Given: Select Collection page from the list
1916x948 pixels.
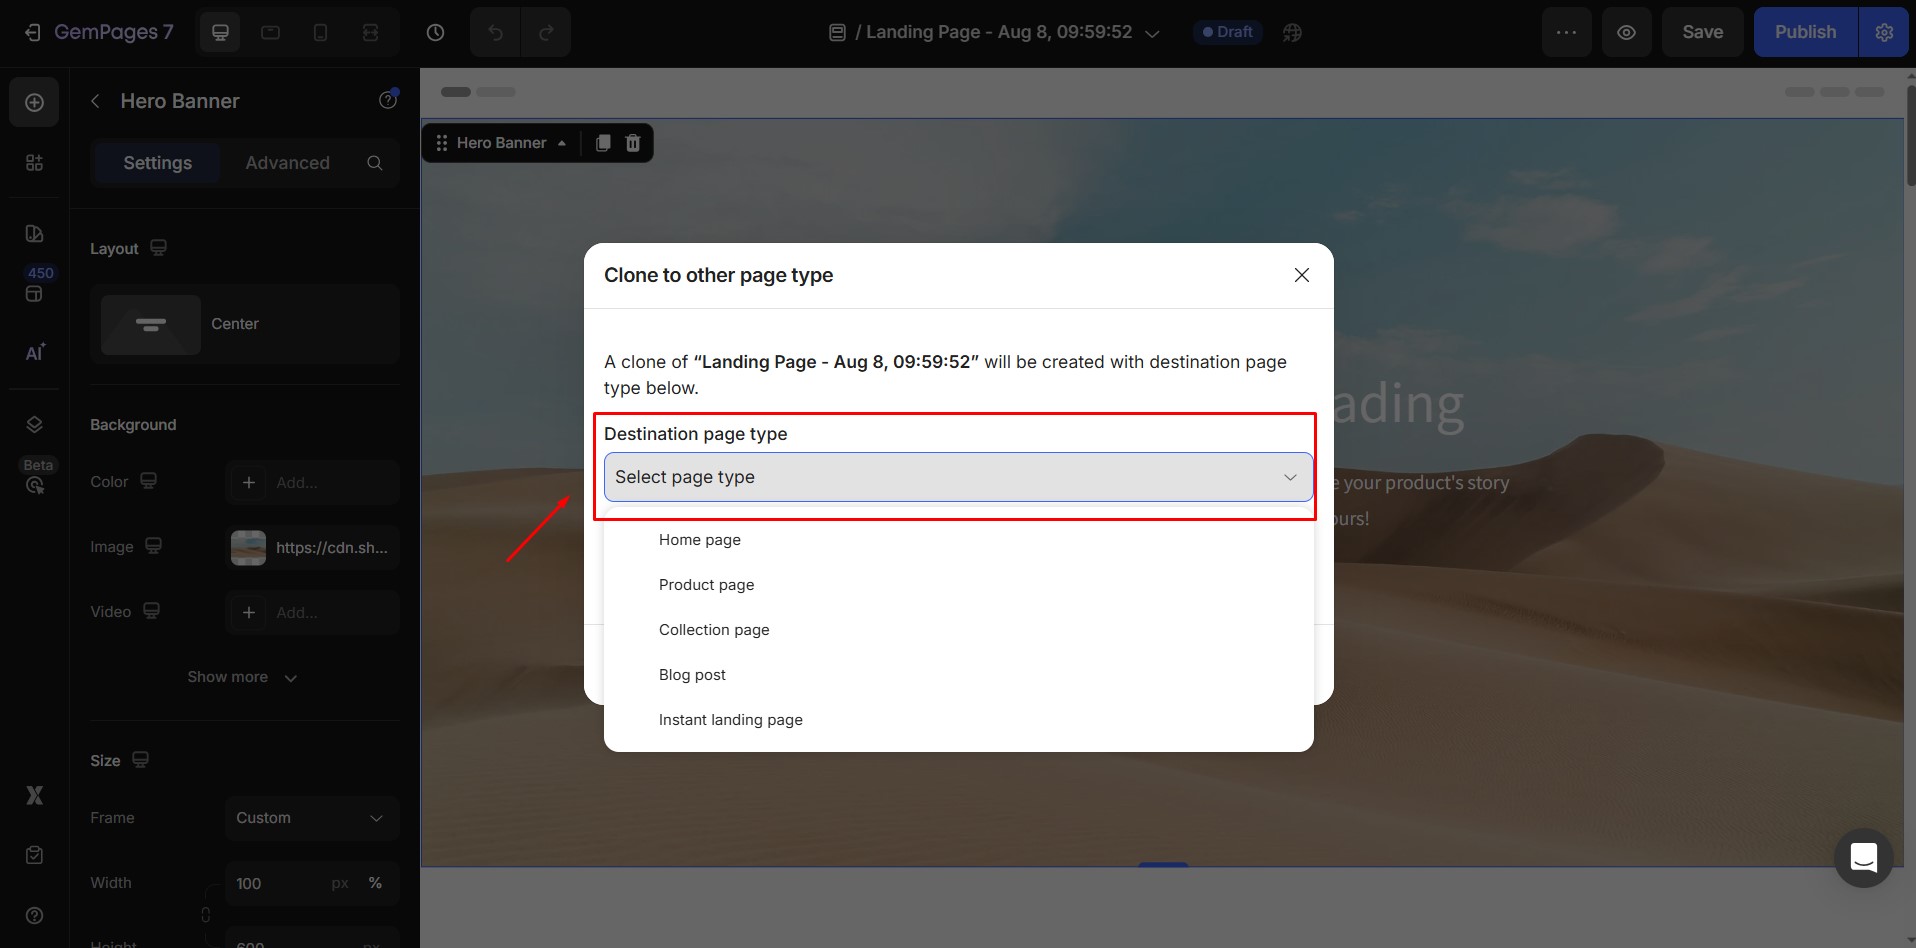Looking at the screenshot, I should [713, 629].
